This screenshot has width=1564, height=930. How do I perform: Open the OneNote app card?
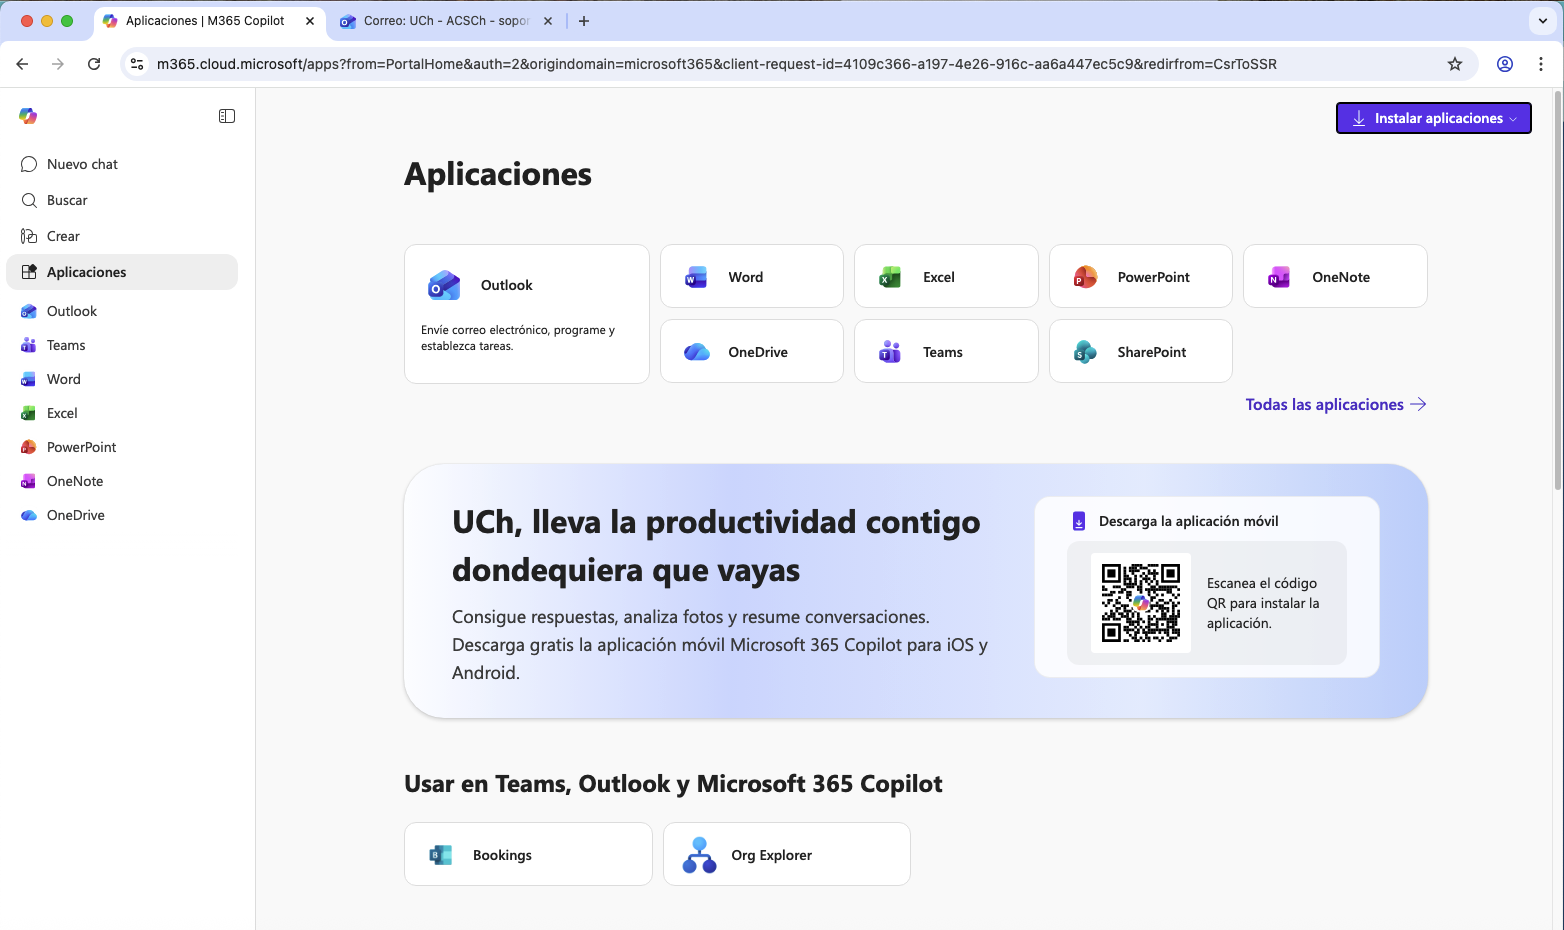click(x=1335, y=277)
